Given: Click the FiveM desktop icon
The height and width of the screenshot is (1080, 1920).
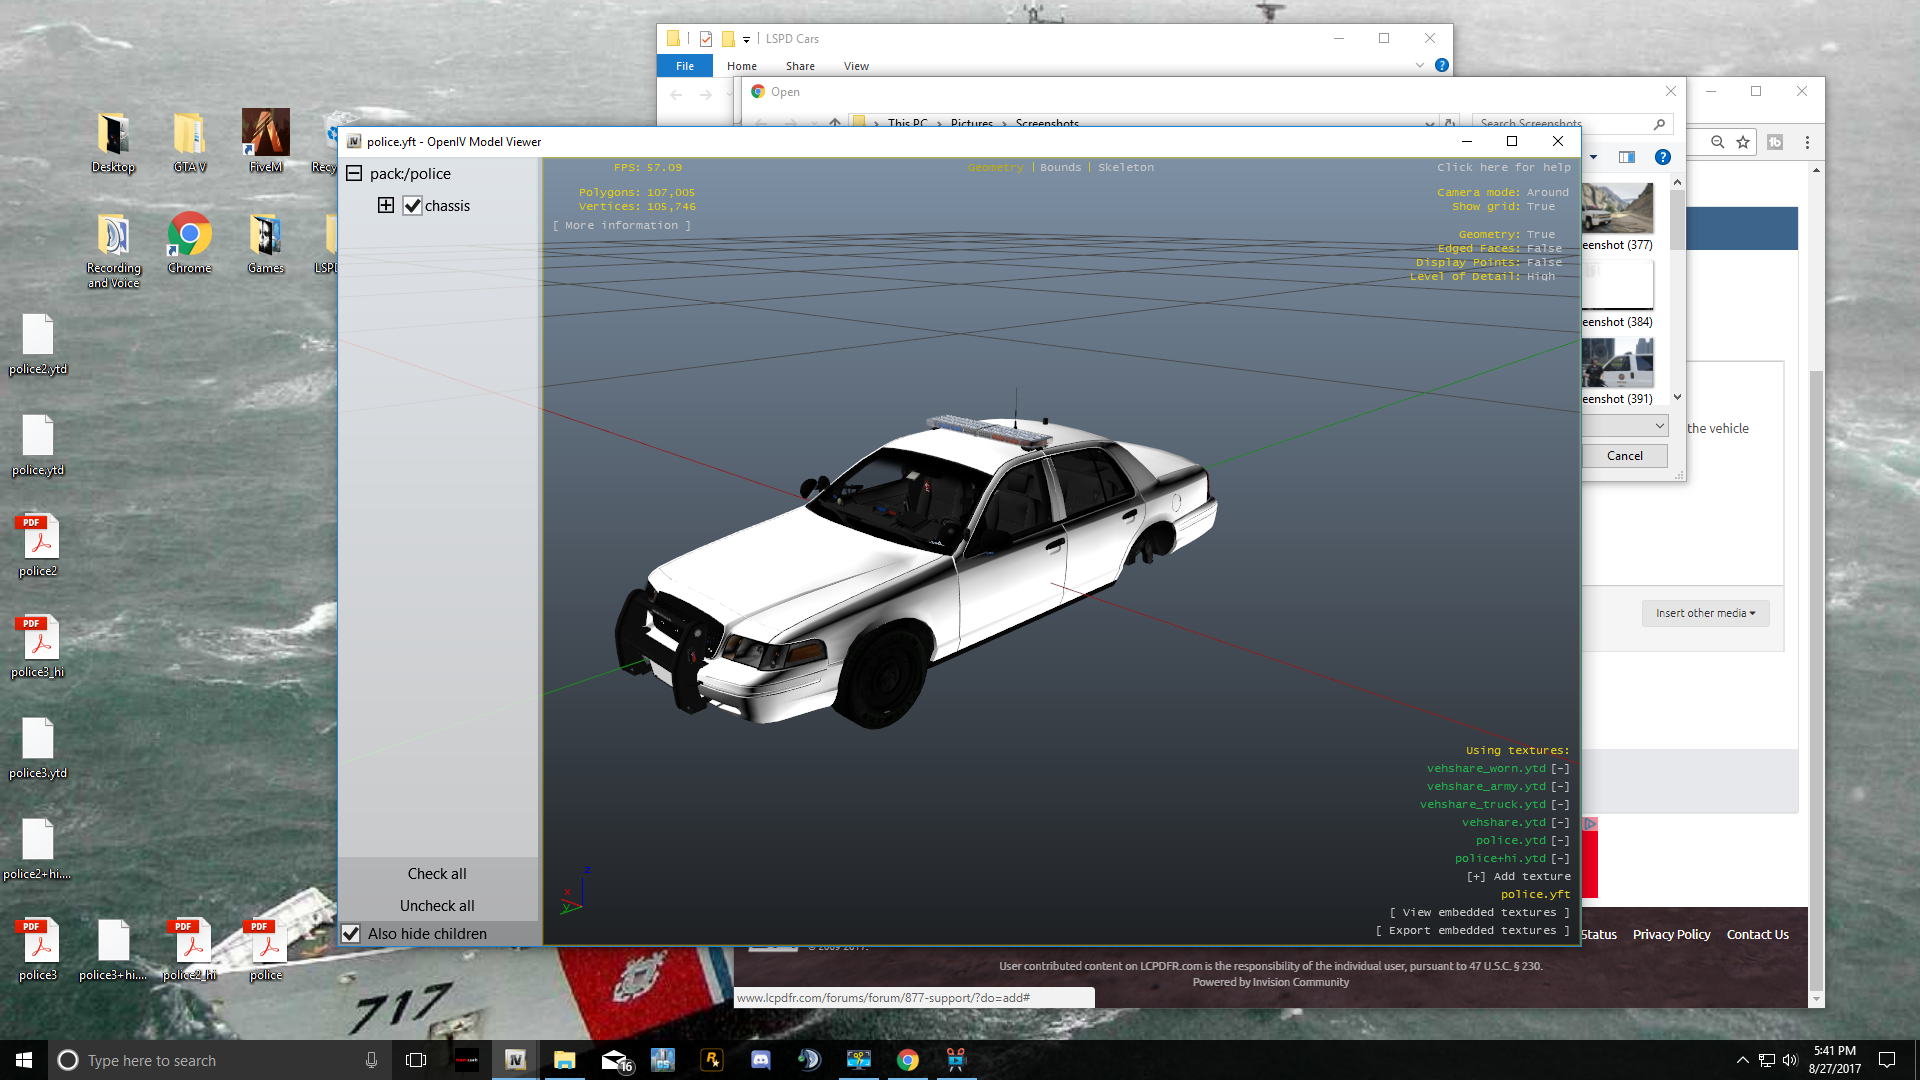Looking at the screenshot, I should click(x=265, y=135).
